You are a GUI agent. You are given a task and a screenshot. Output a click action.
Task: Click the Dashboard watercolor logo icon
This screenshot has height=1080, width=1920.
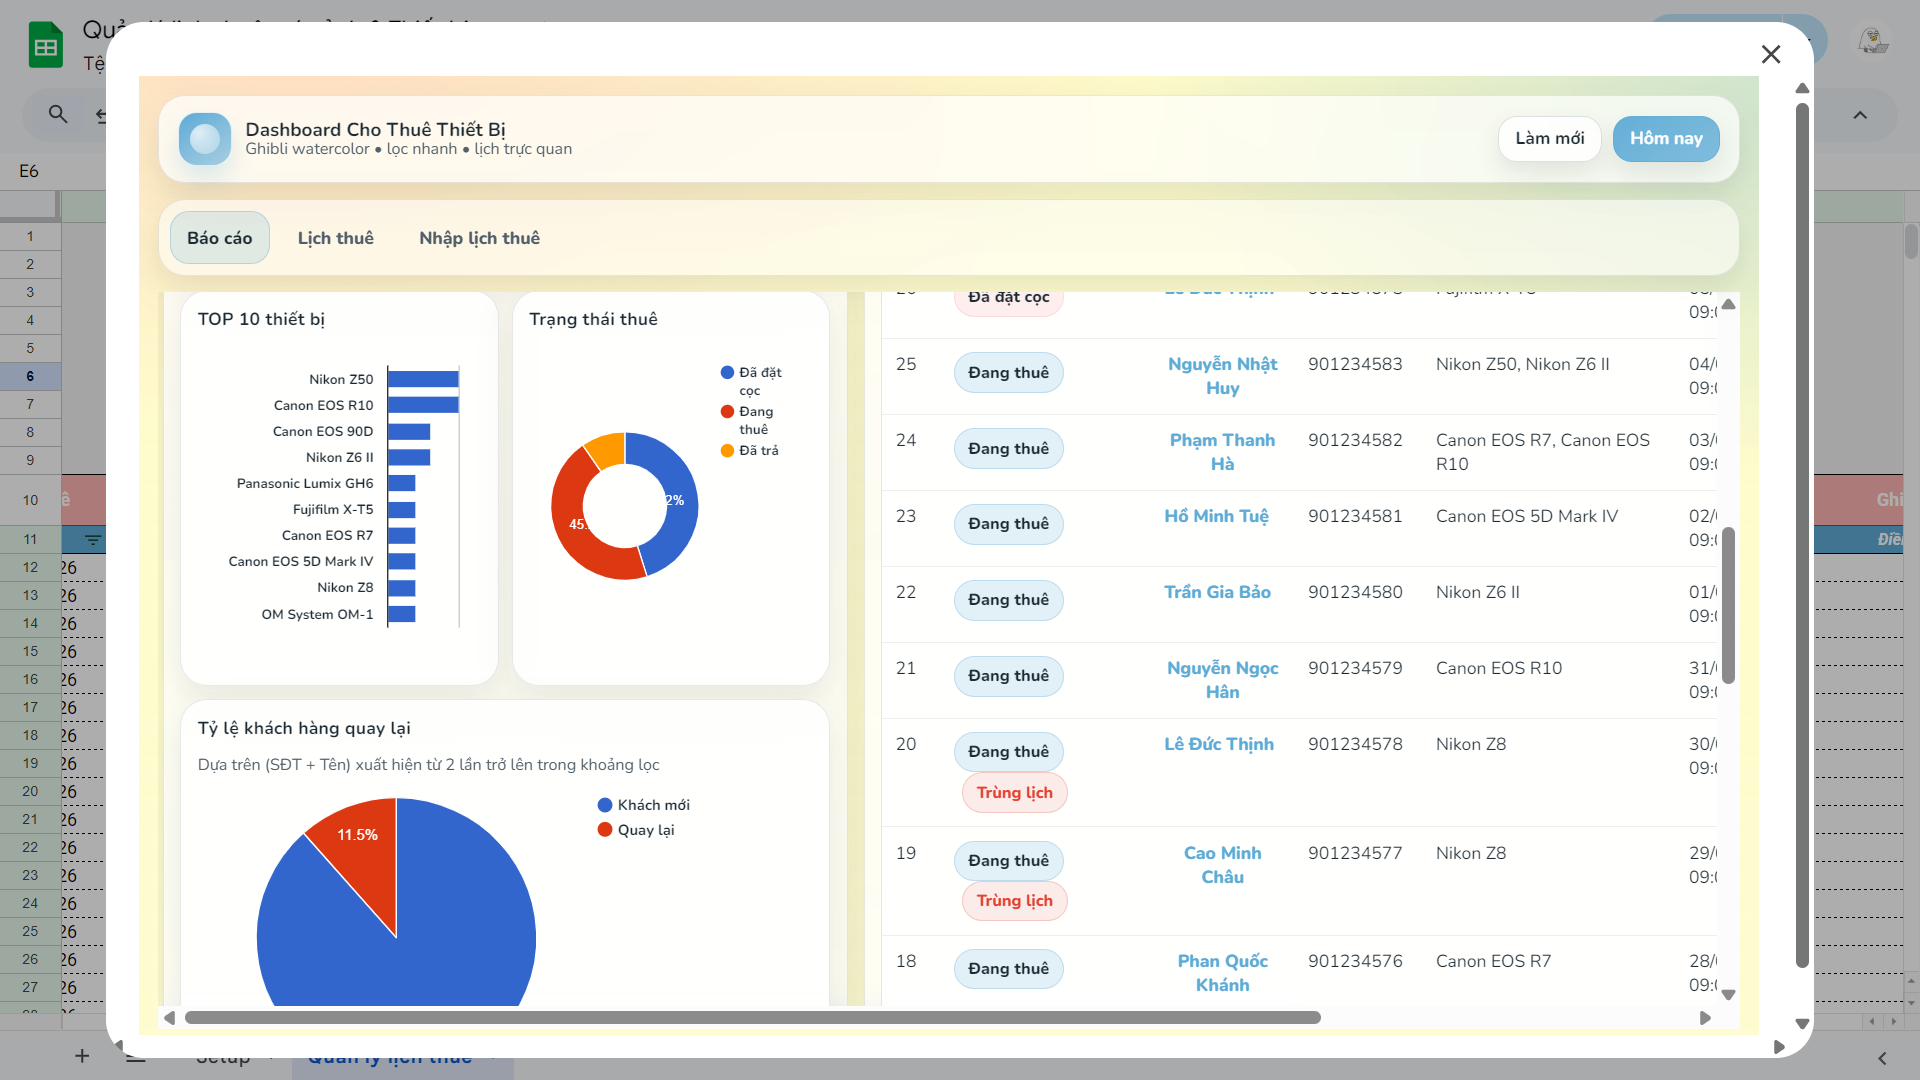tap(205, 139)
